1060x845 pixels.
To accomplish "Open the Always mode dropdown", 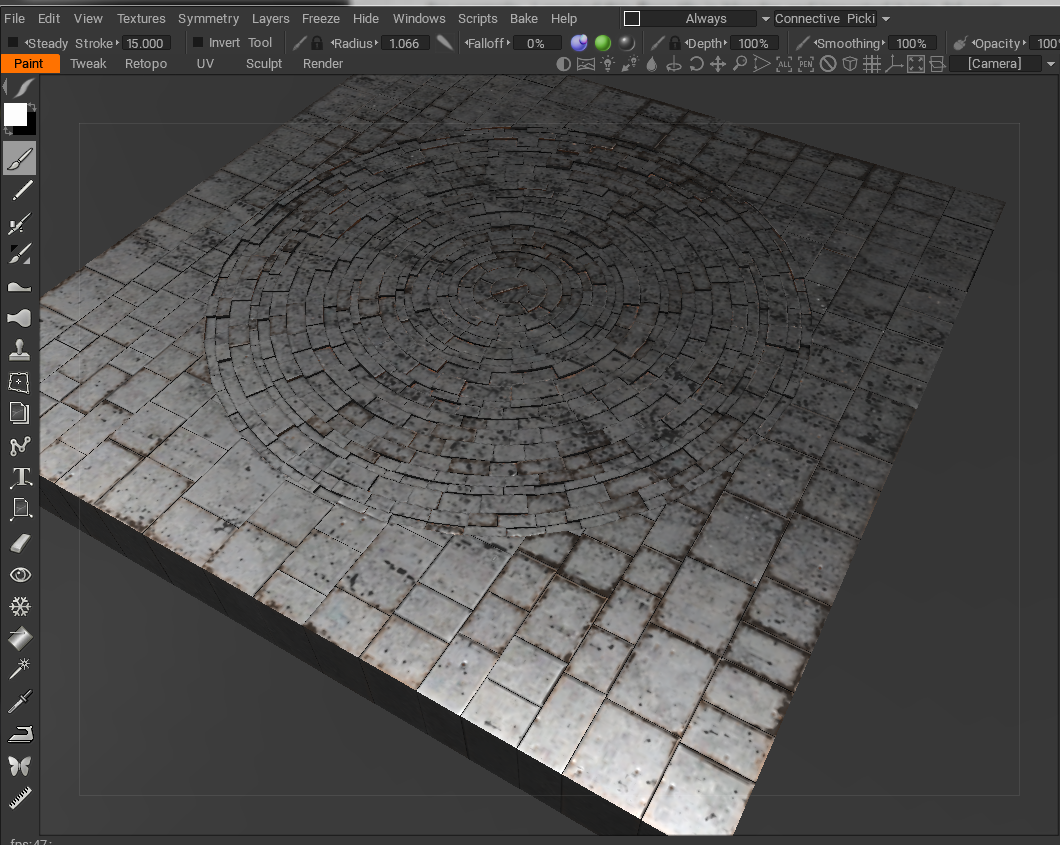I will (x=765, y=18).
